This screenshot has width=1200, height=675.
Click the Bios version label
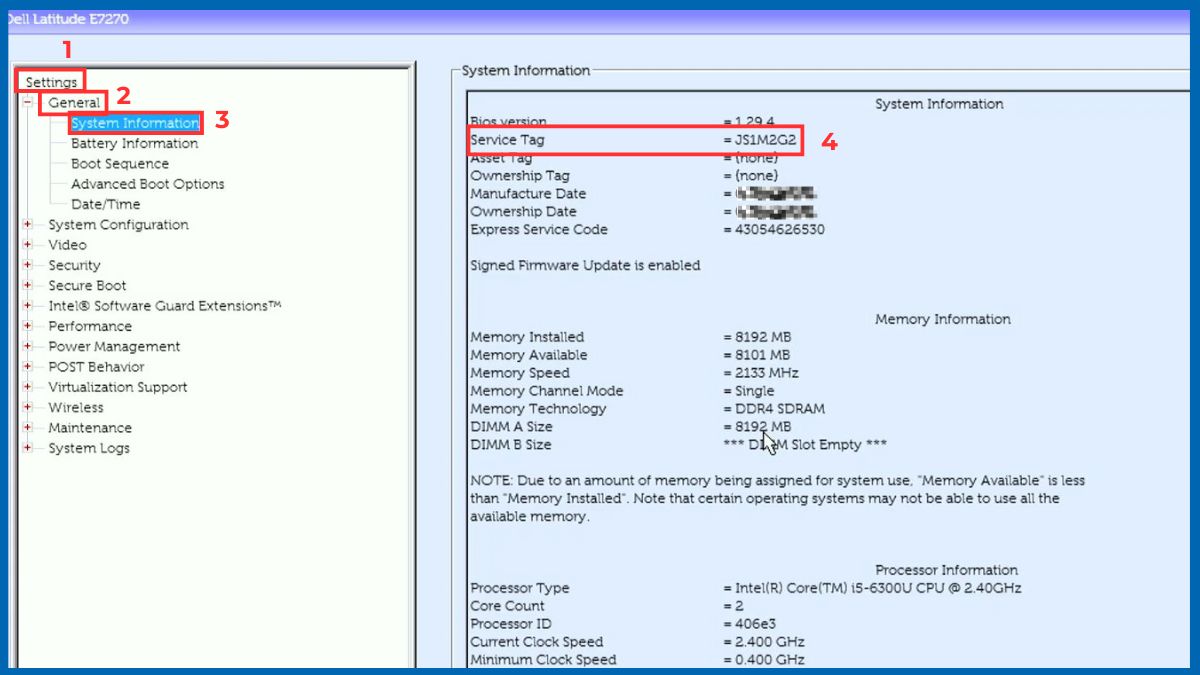tap(509, 122)
